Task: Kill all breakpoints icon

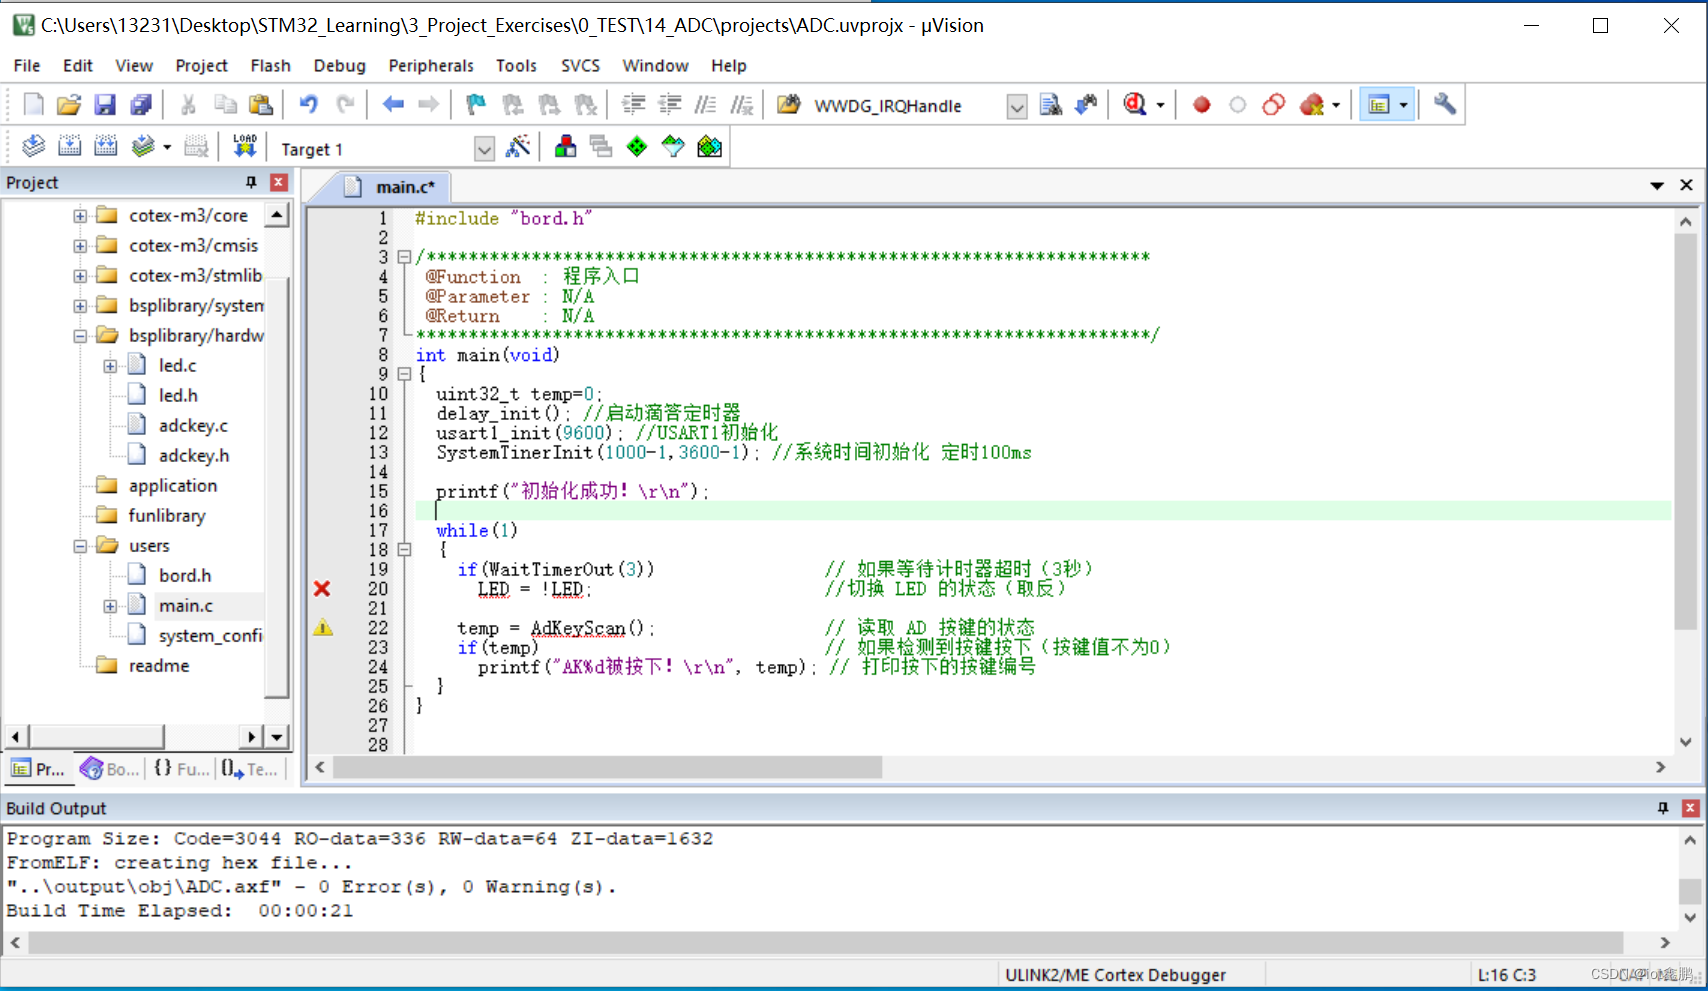Action: pos(1312,105)
